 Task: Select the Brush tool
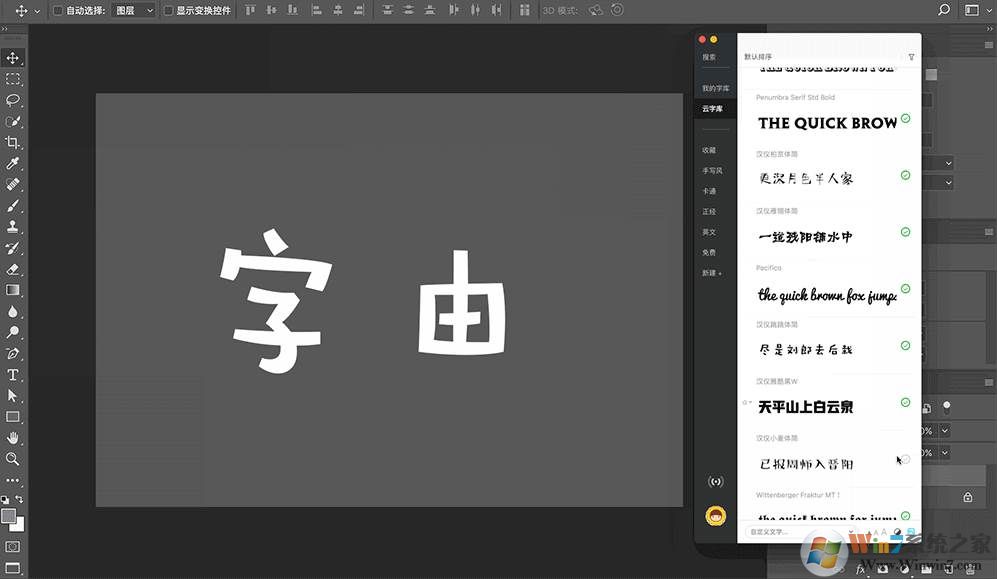pos(13,206)
